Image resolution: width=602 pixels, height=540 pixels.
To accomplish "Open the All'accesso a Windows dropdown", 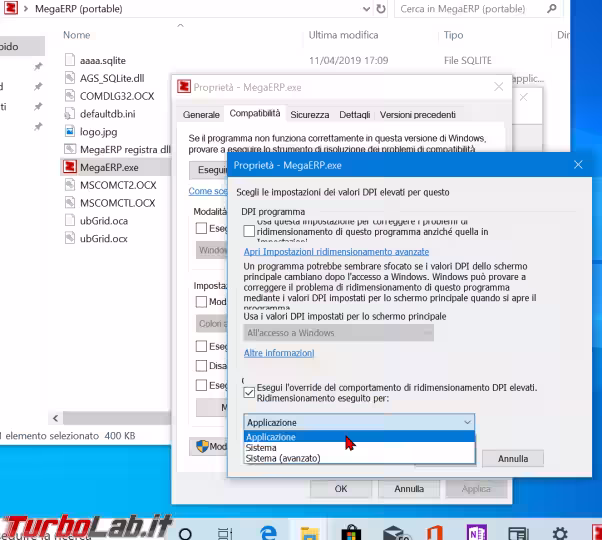I will click(x=338, y=333).
